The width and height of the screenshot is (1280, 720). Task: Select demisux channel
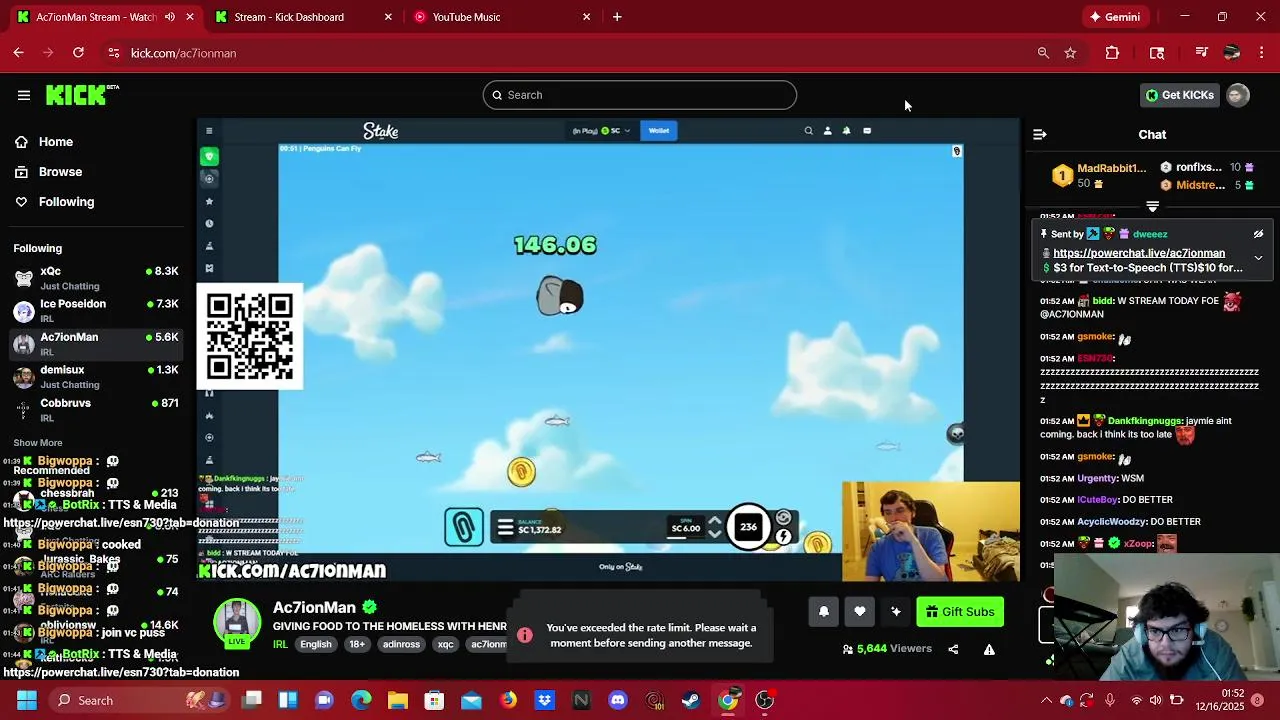pyautogui.click(x=95, y=377)
